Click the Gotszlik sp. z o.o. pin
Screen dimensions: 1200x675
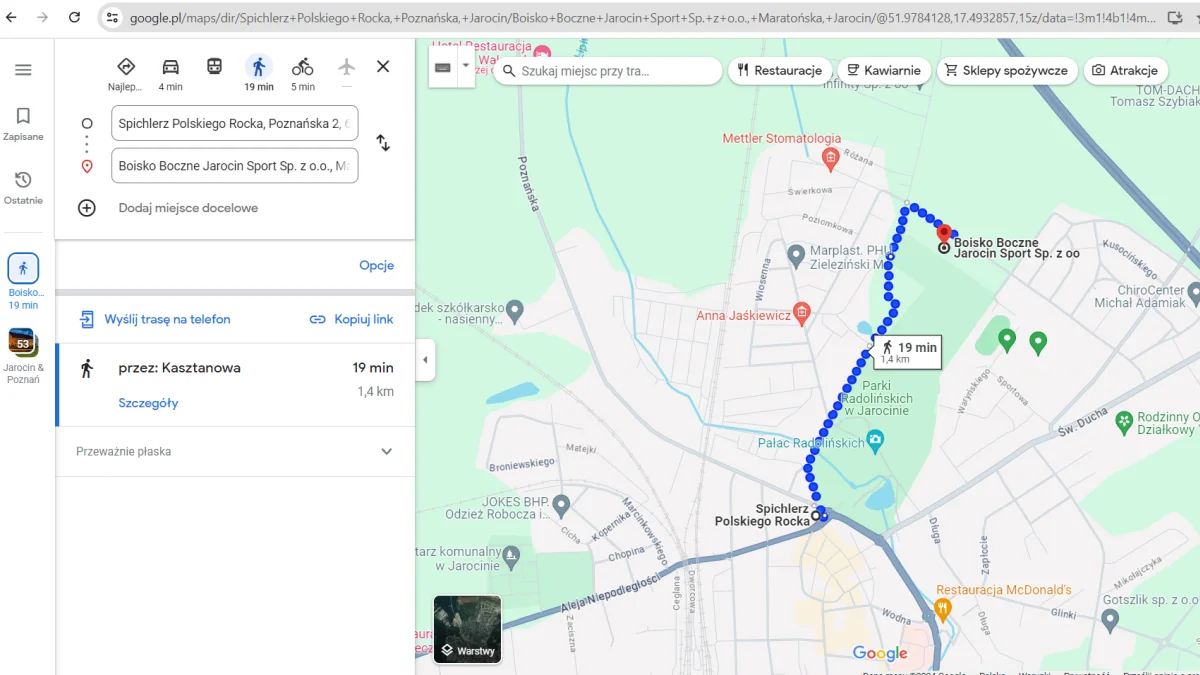click(1109, 620)
